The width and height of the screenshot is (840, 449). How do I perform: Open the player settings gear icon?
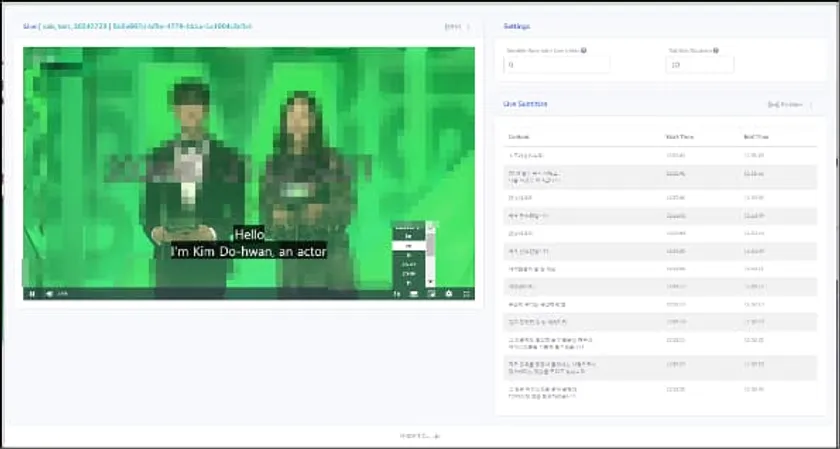coord(449,294)
